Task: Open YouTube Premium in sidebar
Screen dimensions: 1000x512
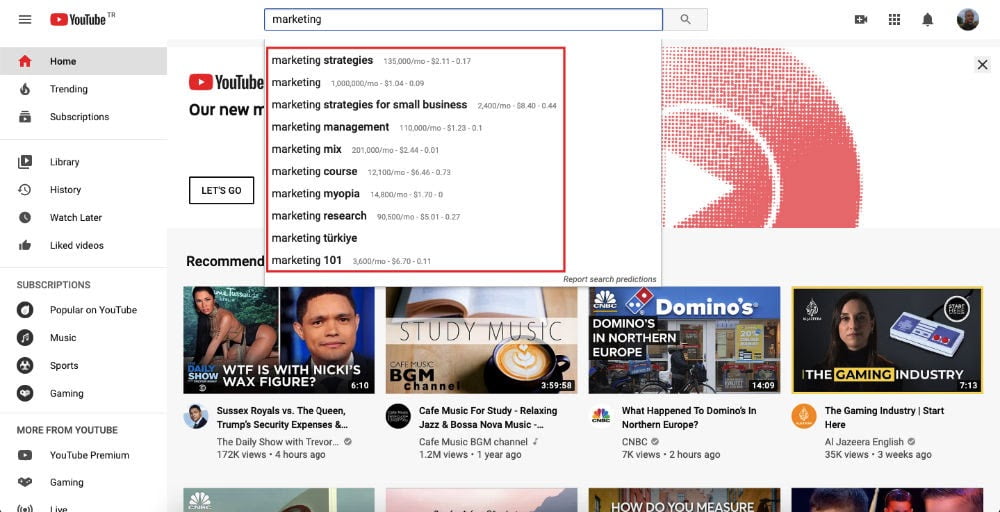Action: point(84,455)
